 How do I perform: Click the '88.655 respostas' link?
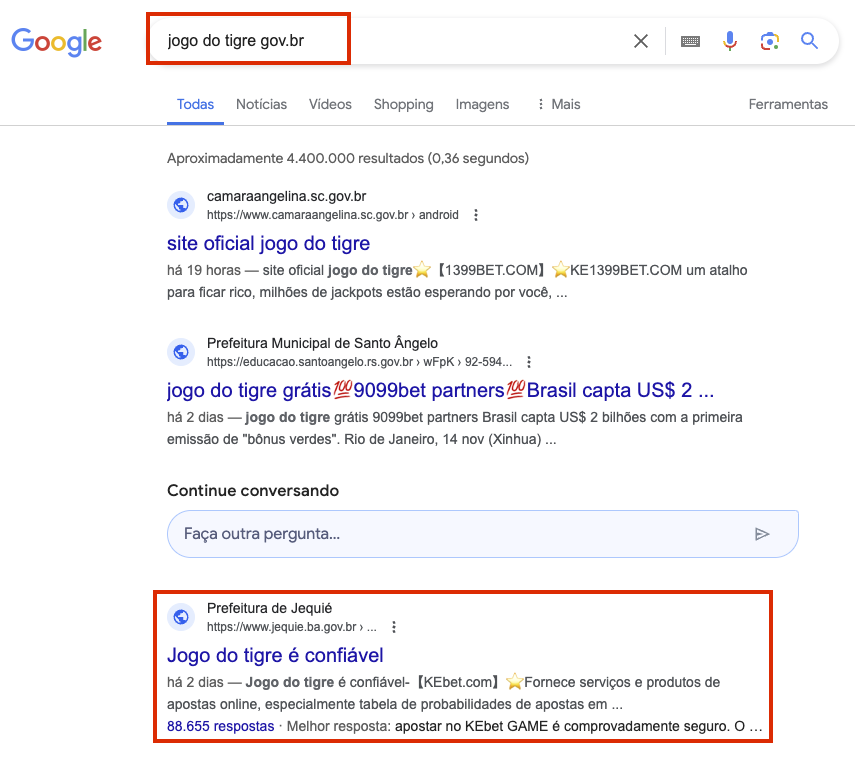pyautogui.click(x=220, y=726)
